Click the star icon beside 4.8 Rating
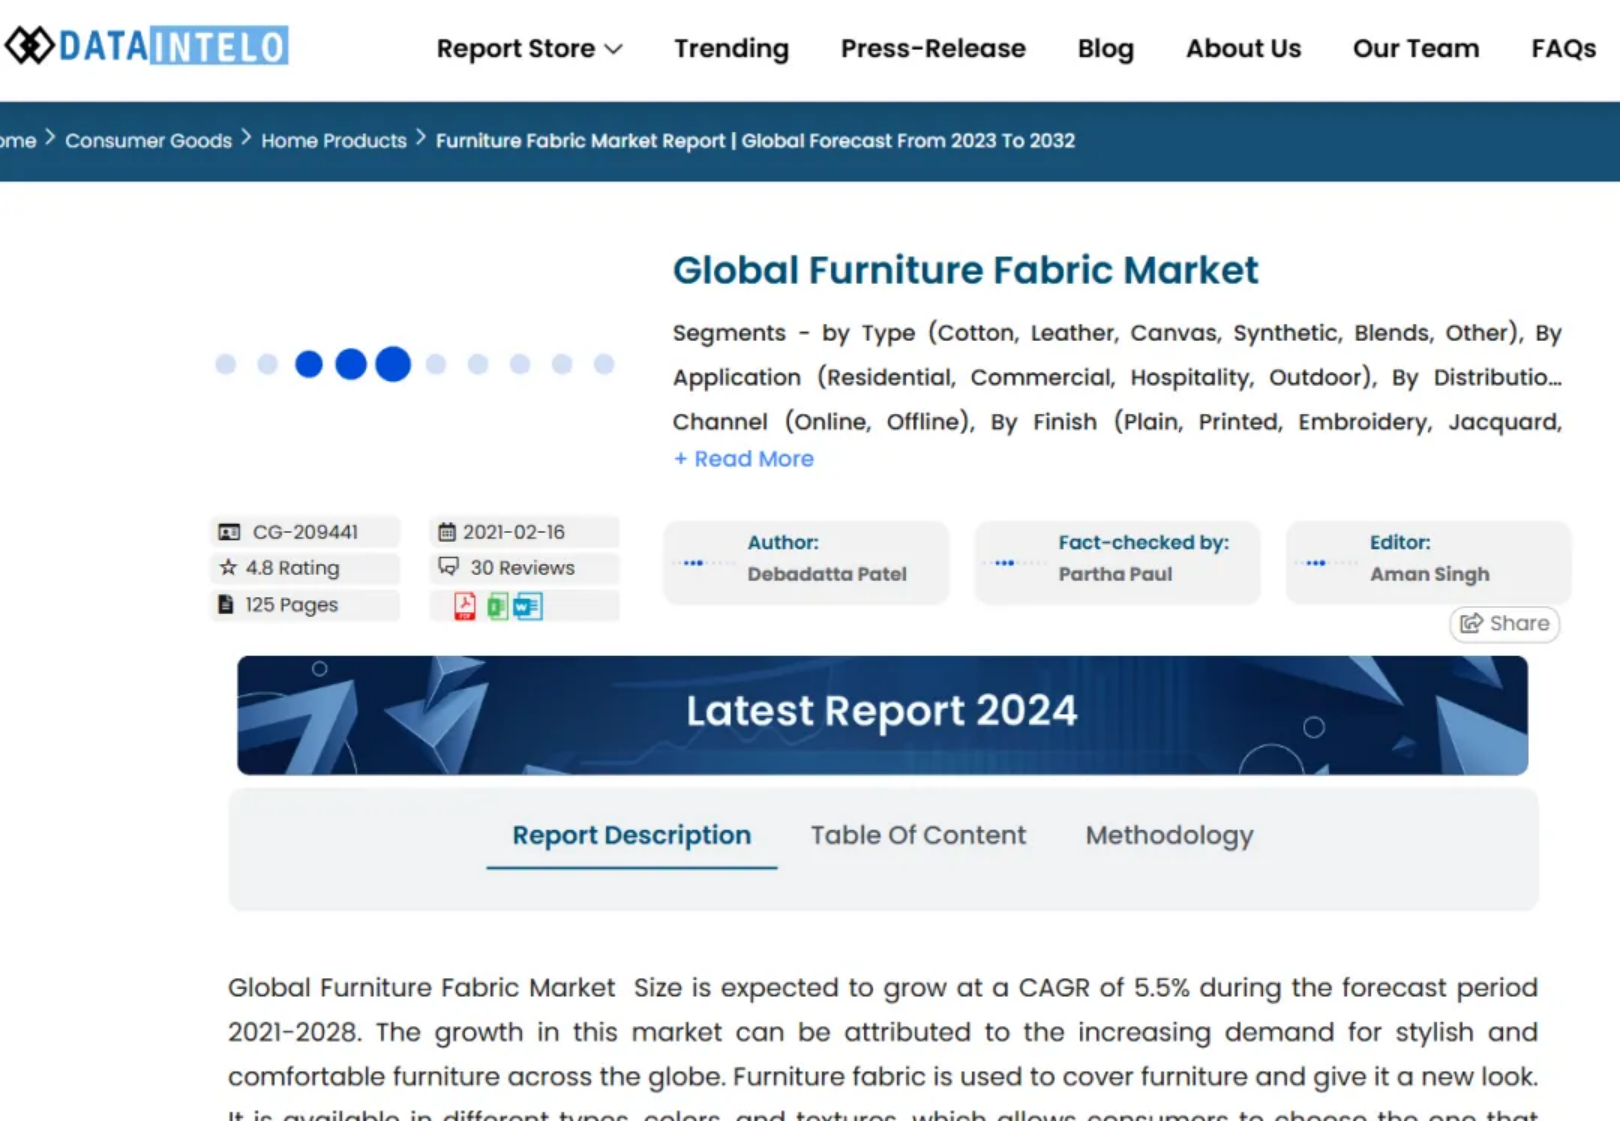 [x=228, y=568]
